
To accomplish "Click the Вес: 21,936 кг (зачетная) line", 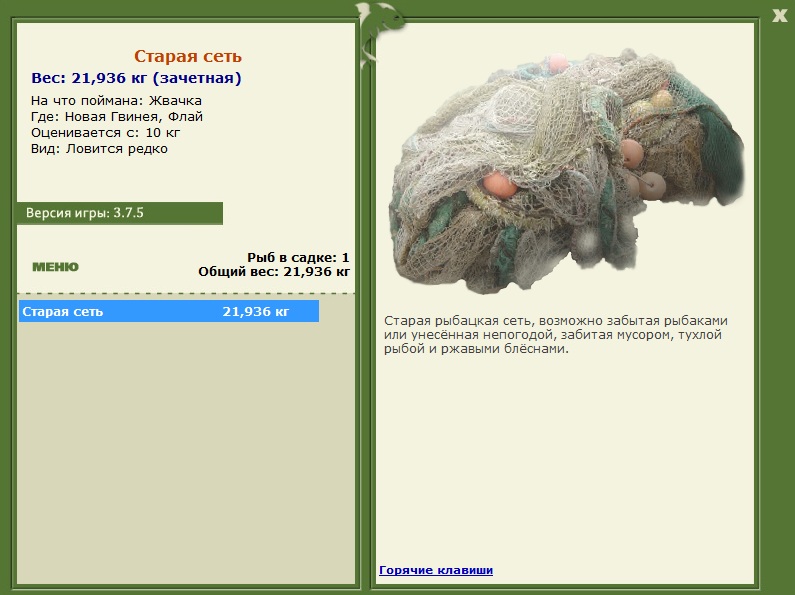I will (x=136, y=78).
